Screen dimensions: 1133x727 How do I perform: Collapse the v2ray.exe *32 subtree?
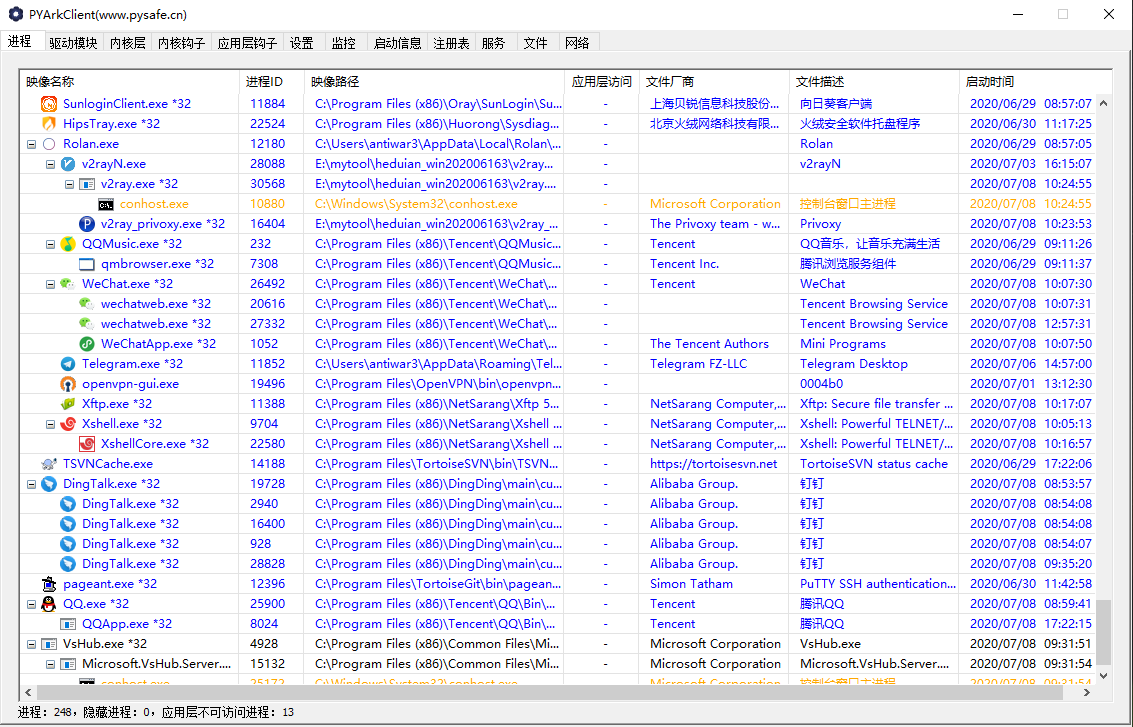(69, 184)
